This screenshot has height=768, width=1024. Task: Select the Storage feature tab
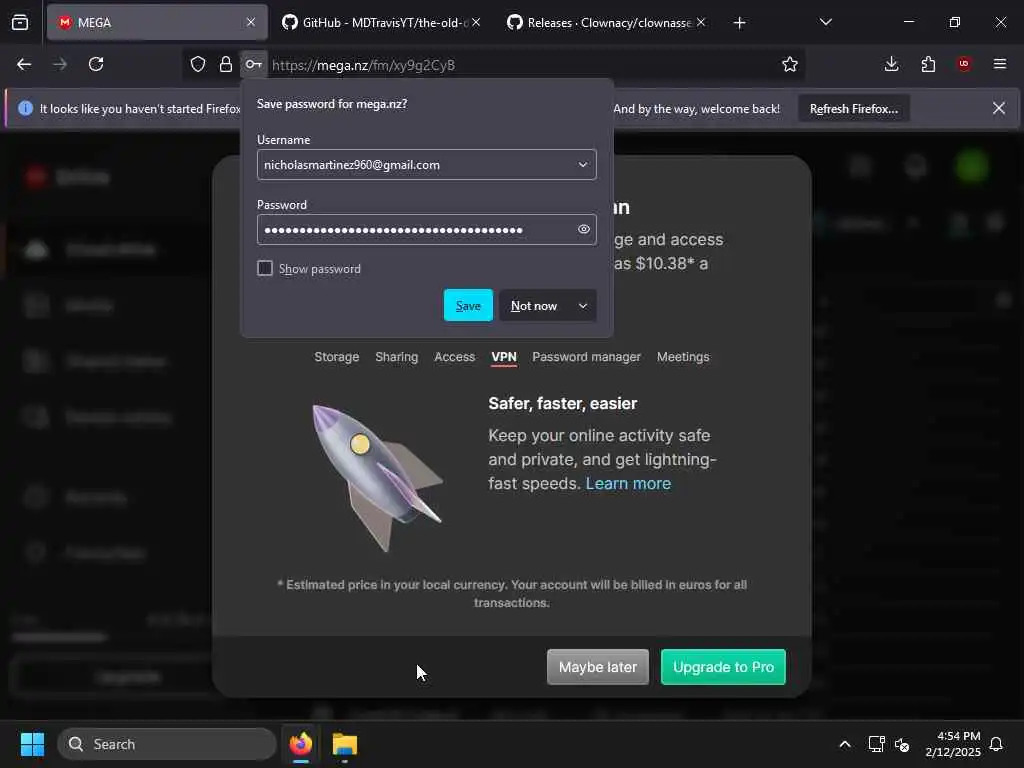pyautogui.click(x=336, y=357)
